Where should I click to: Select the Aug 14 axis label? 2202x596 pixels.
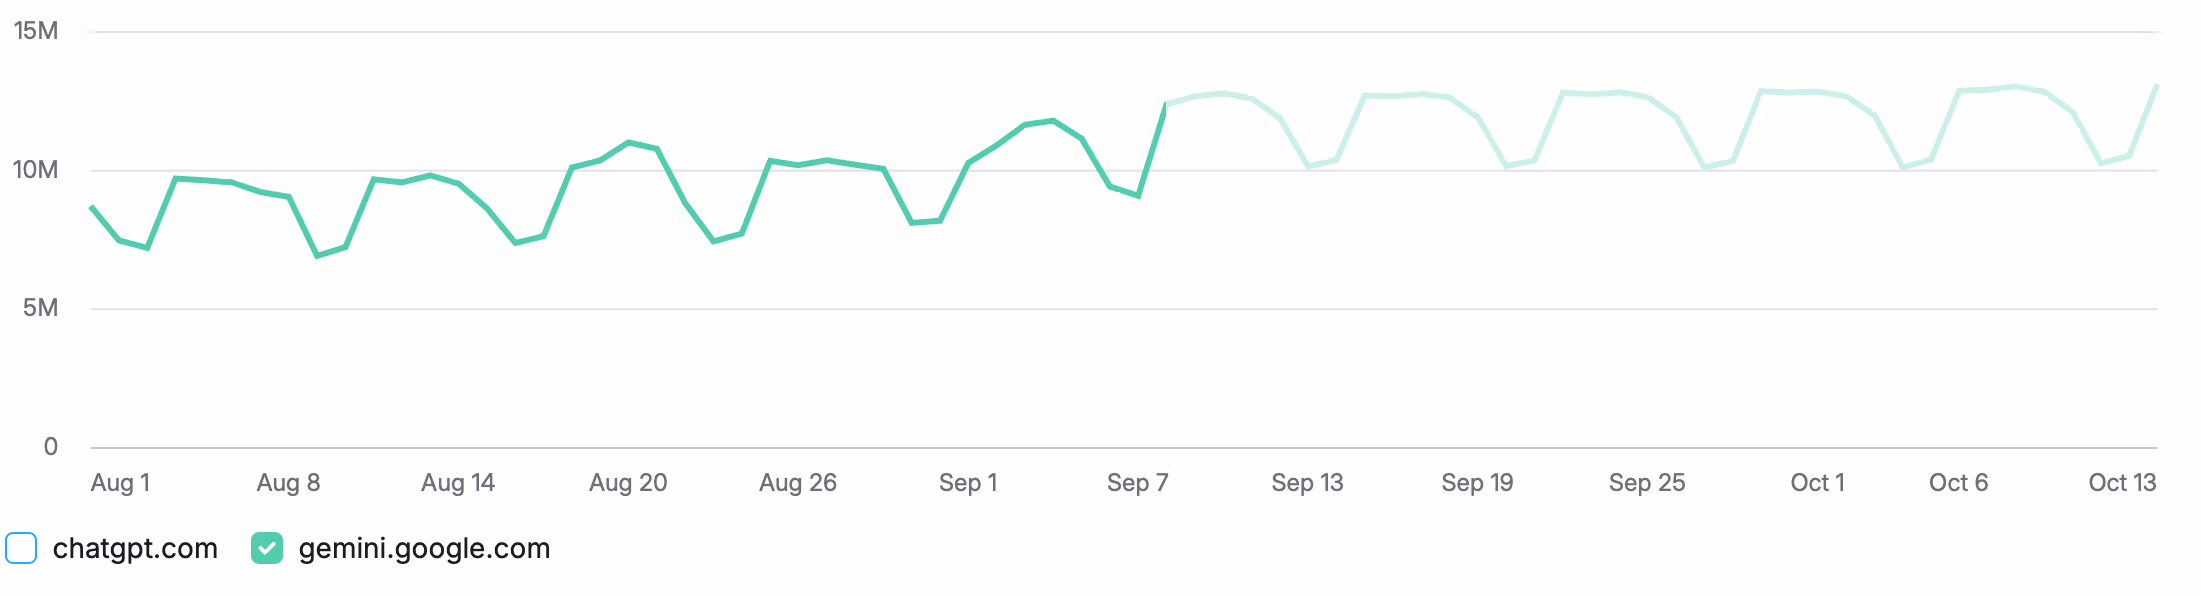[458, 483]
